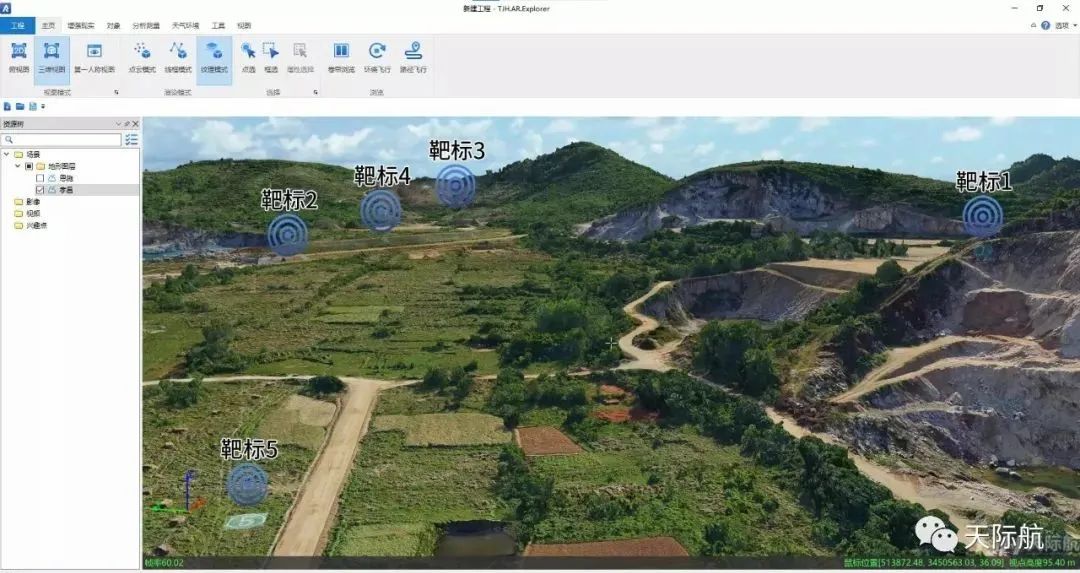Activate first-person view (第一人称视图)
The height and width of the screenshot is (573, 1080).
pyautogui.click(x=94, y=56)
